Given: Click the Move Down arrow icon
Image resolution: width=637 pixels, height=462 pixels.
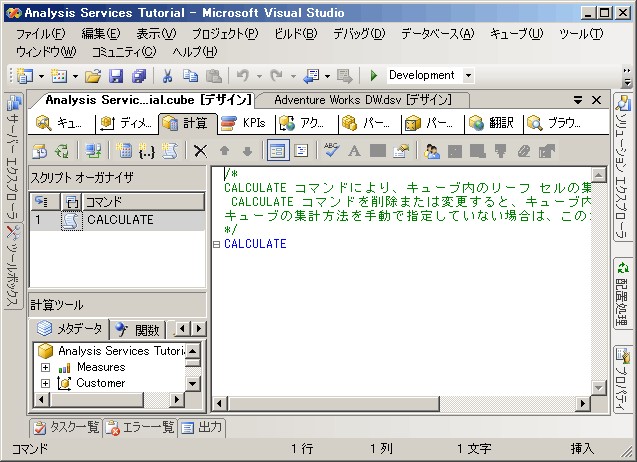Looking at the screenshot, I should (247, 151).
